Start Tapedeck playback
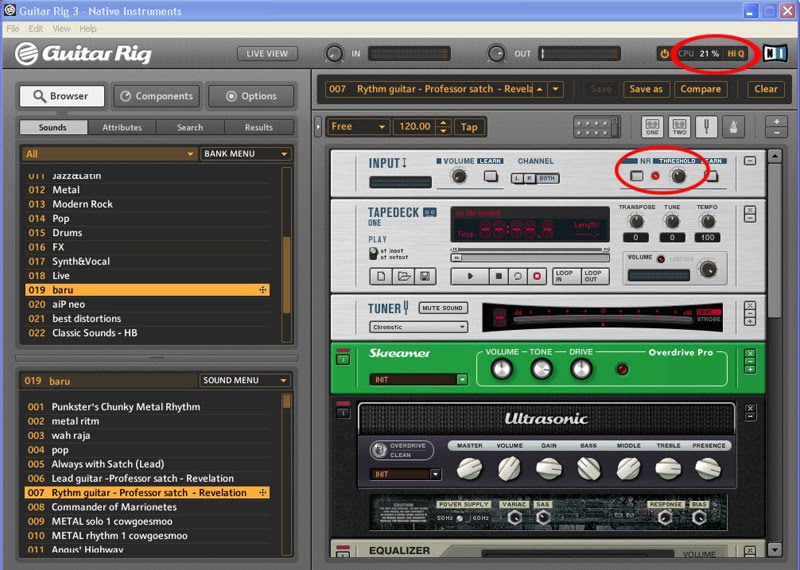 tap(470, 276)
